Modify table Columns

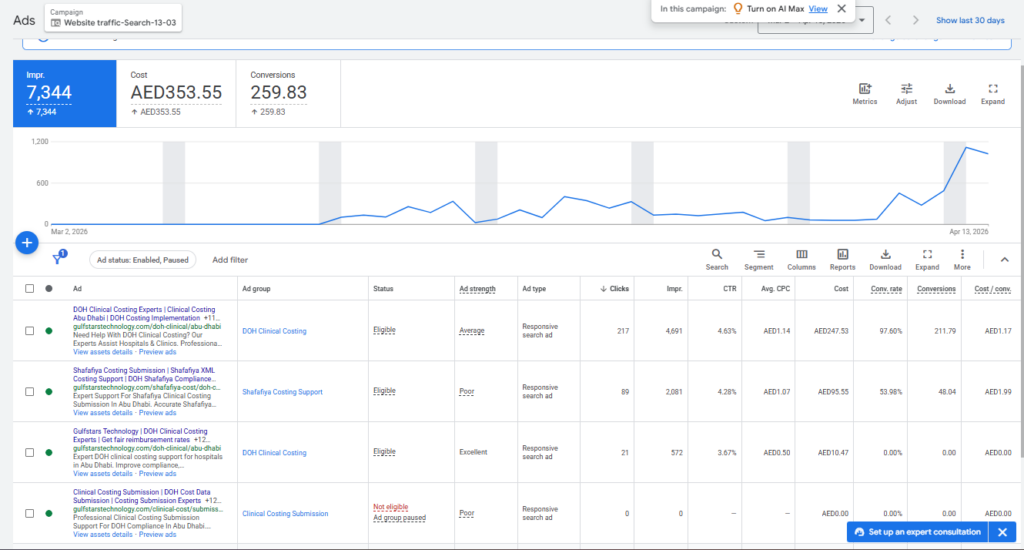(x=801, y=259)
